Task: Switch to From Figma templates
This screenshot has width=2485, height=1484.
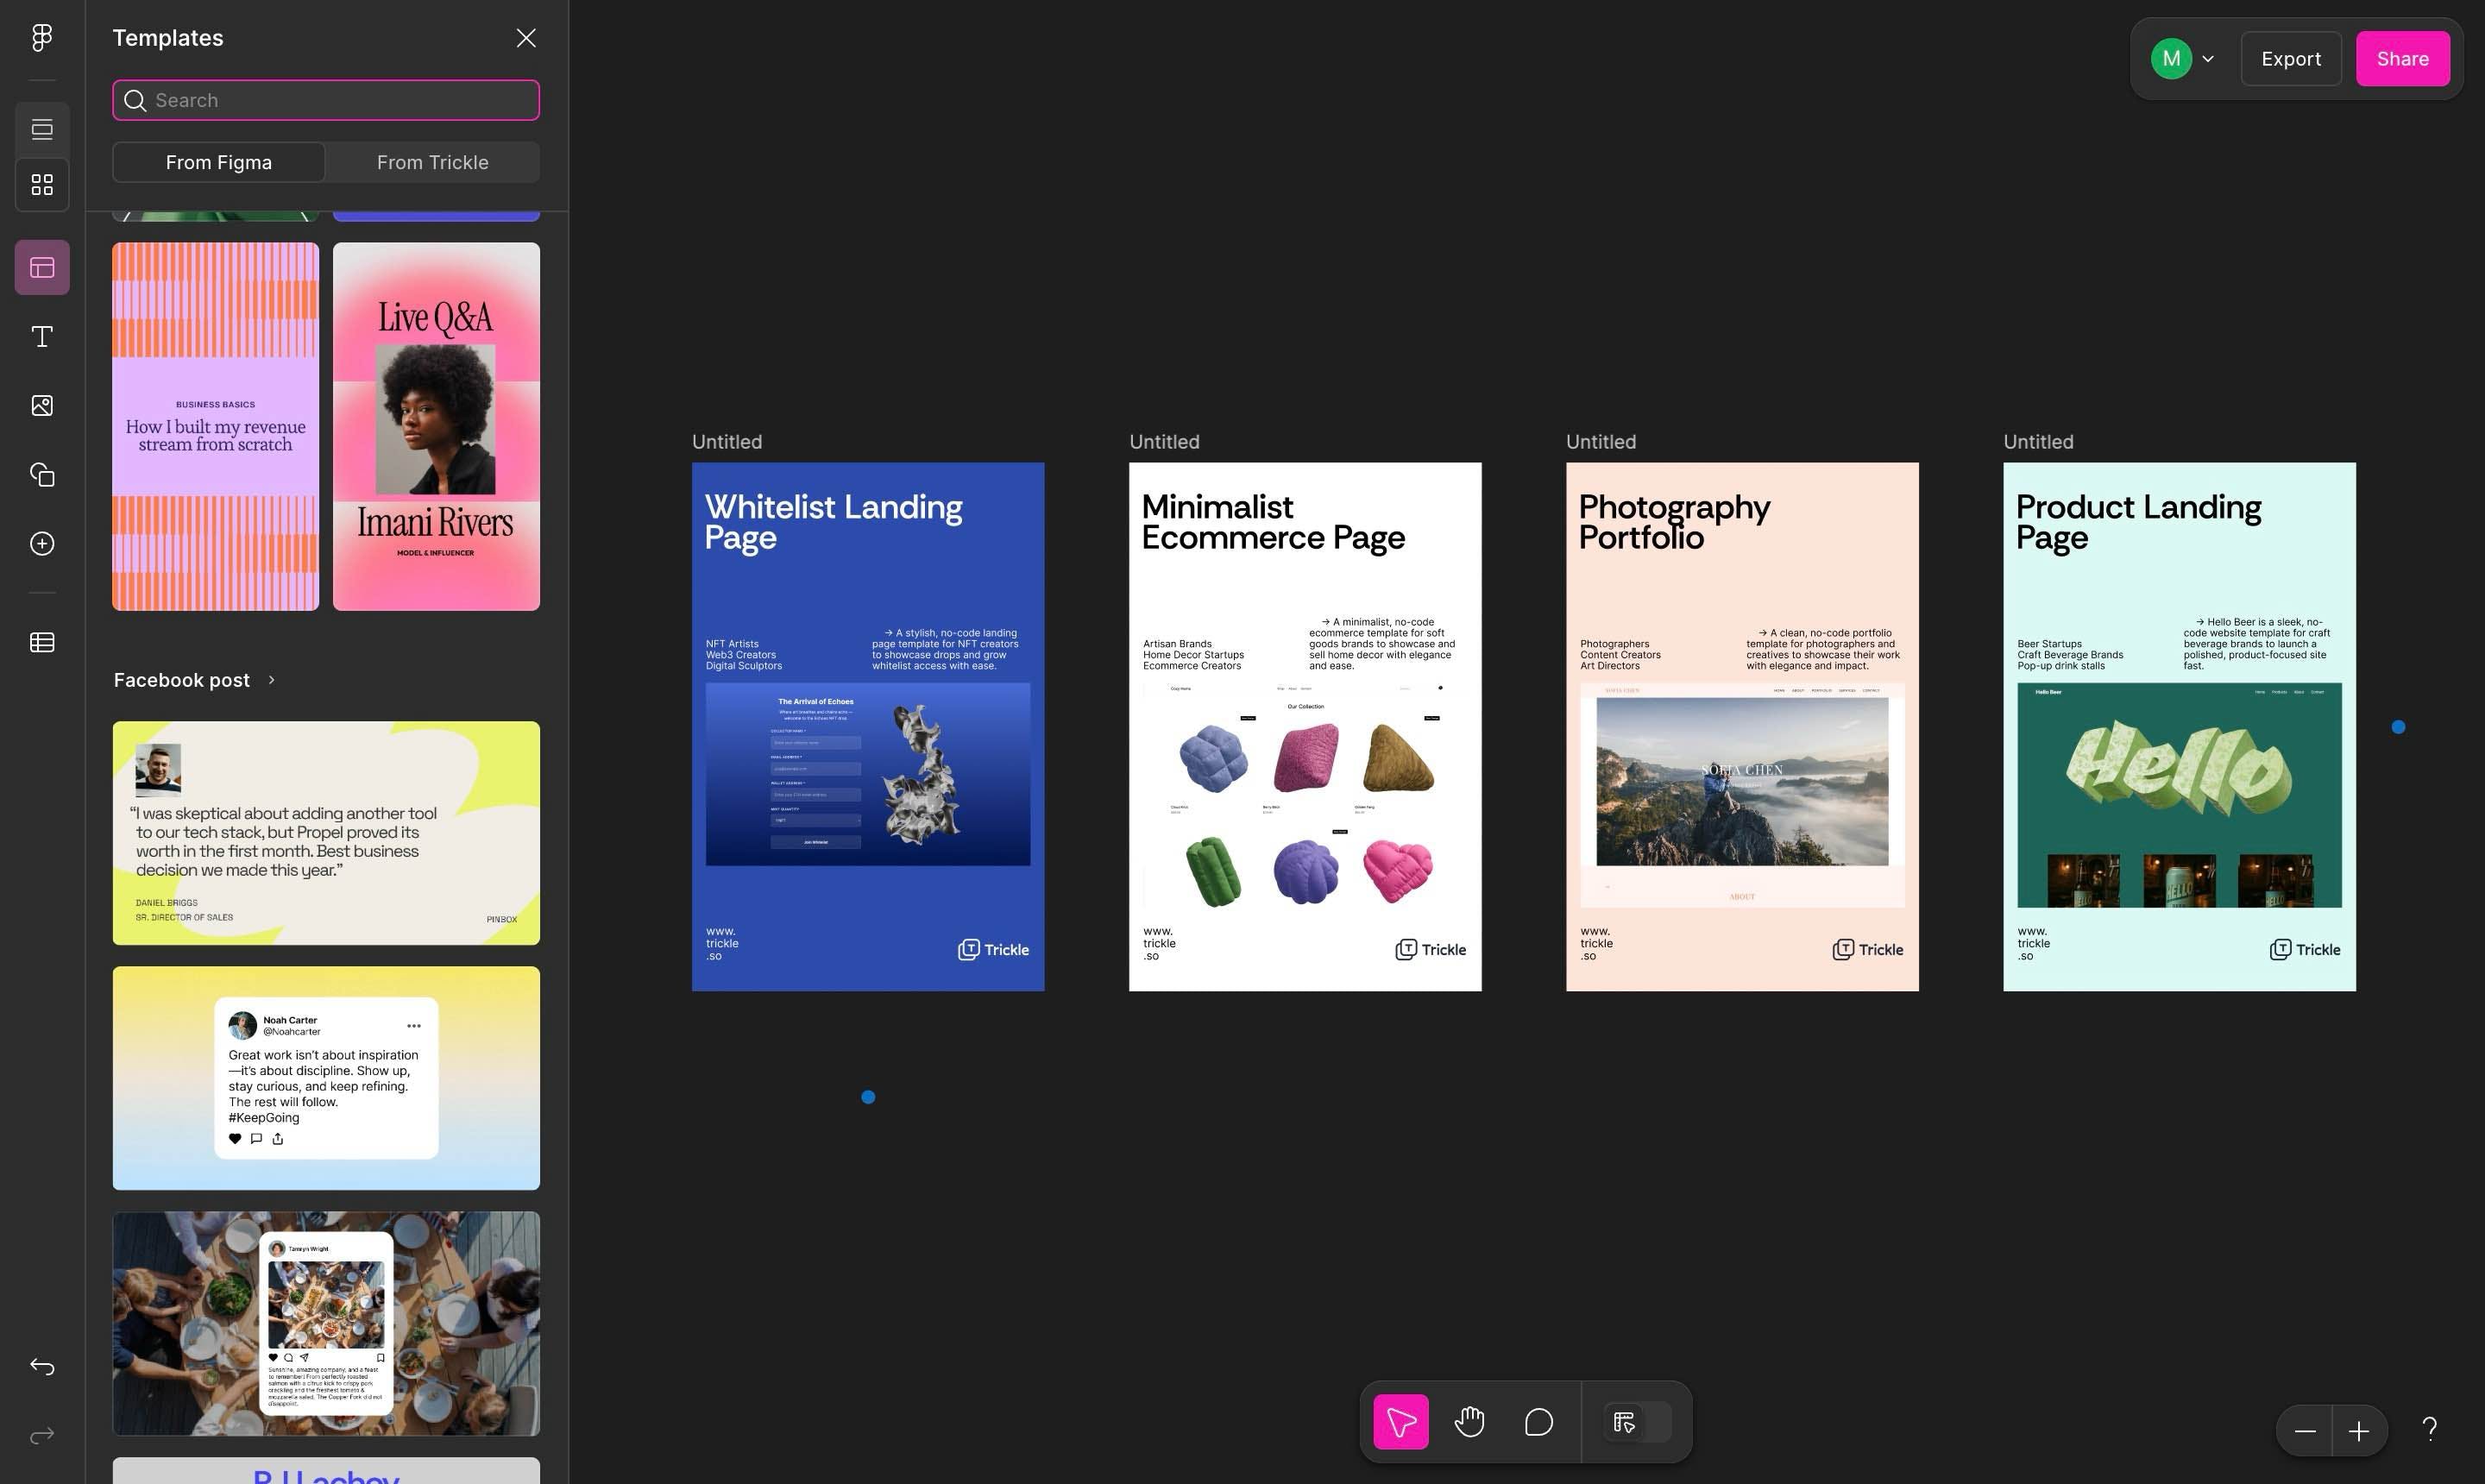Action: coord(218,162)
